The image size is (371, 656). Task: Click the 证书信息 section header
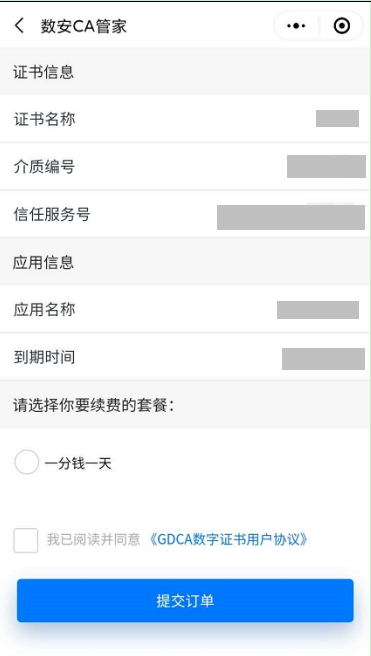click(x=43, y=72)
